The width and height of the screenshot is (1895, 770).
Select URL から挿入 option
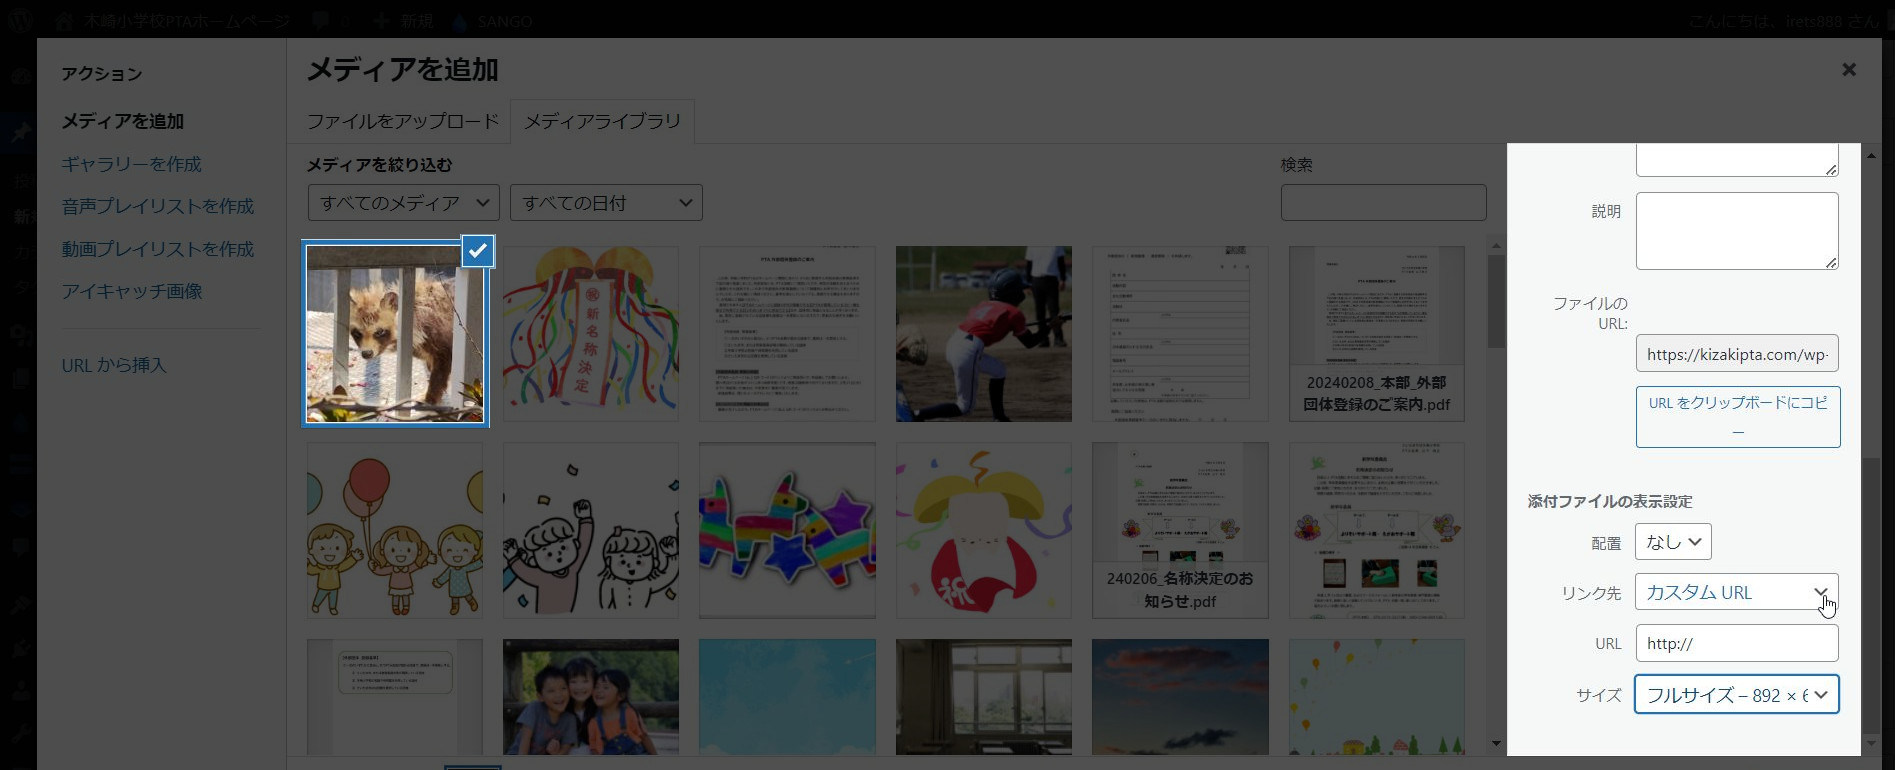coord(114,365)
